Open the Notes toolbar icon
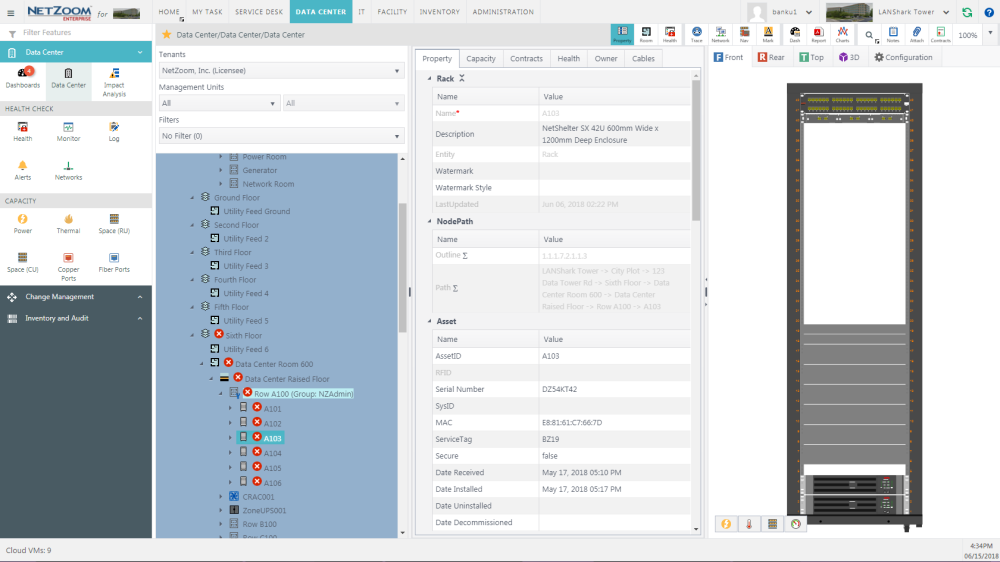This screenshot has height=562, width=1000. click(x=892, y=34)
